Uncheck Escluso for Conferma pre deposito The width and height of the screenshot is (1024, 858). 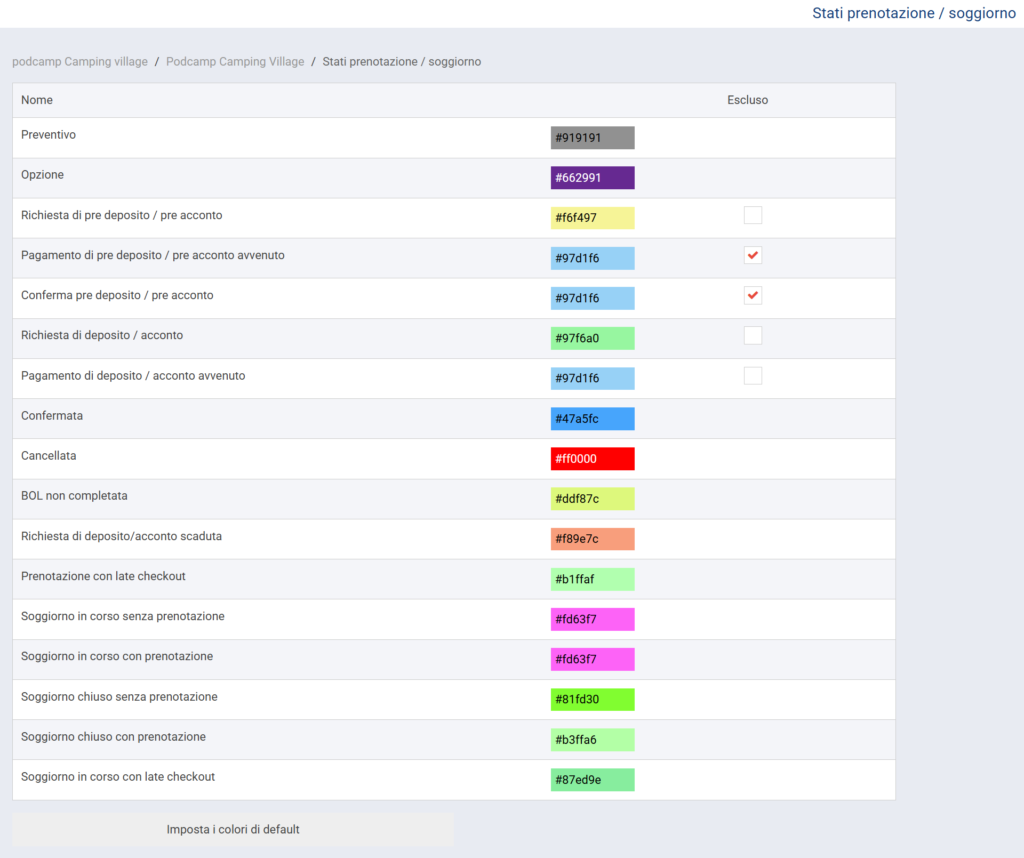(753, 296)
